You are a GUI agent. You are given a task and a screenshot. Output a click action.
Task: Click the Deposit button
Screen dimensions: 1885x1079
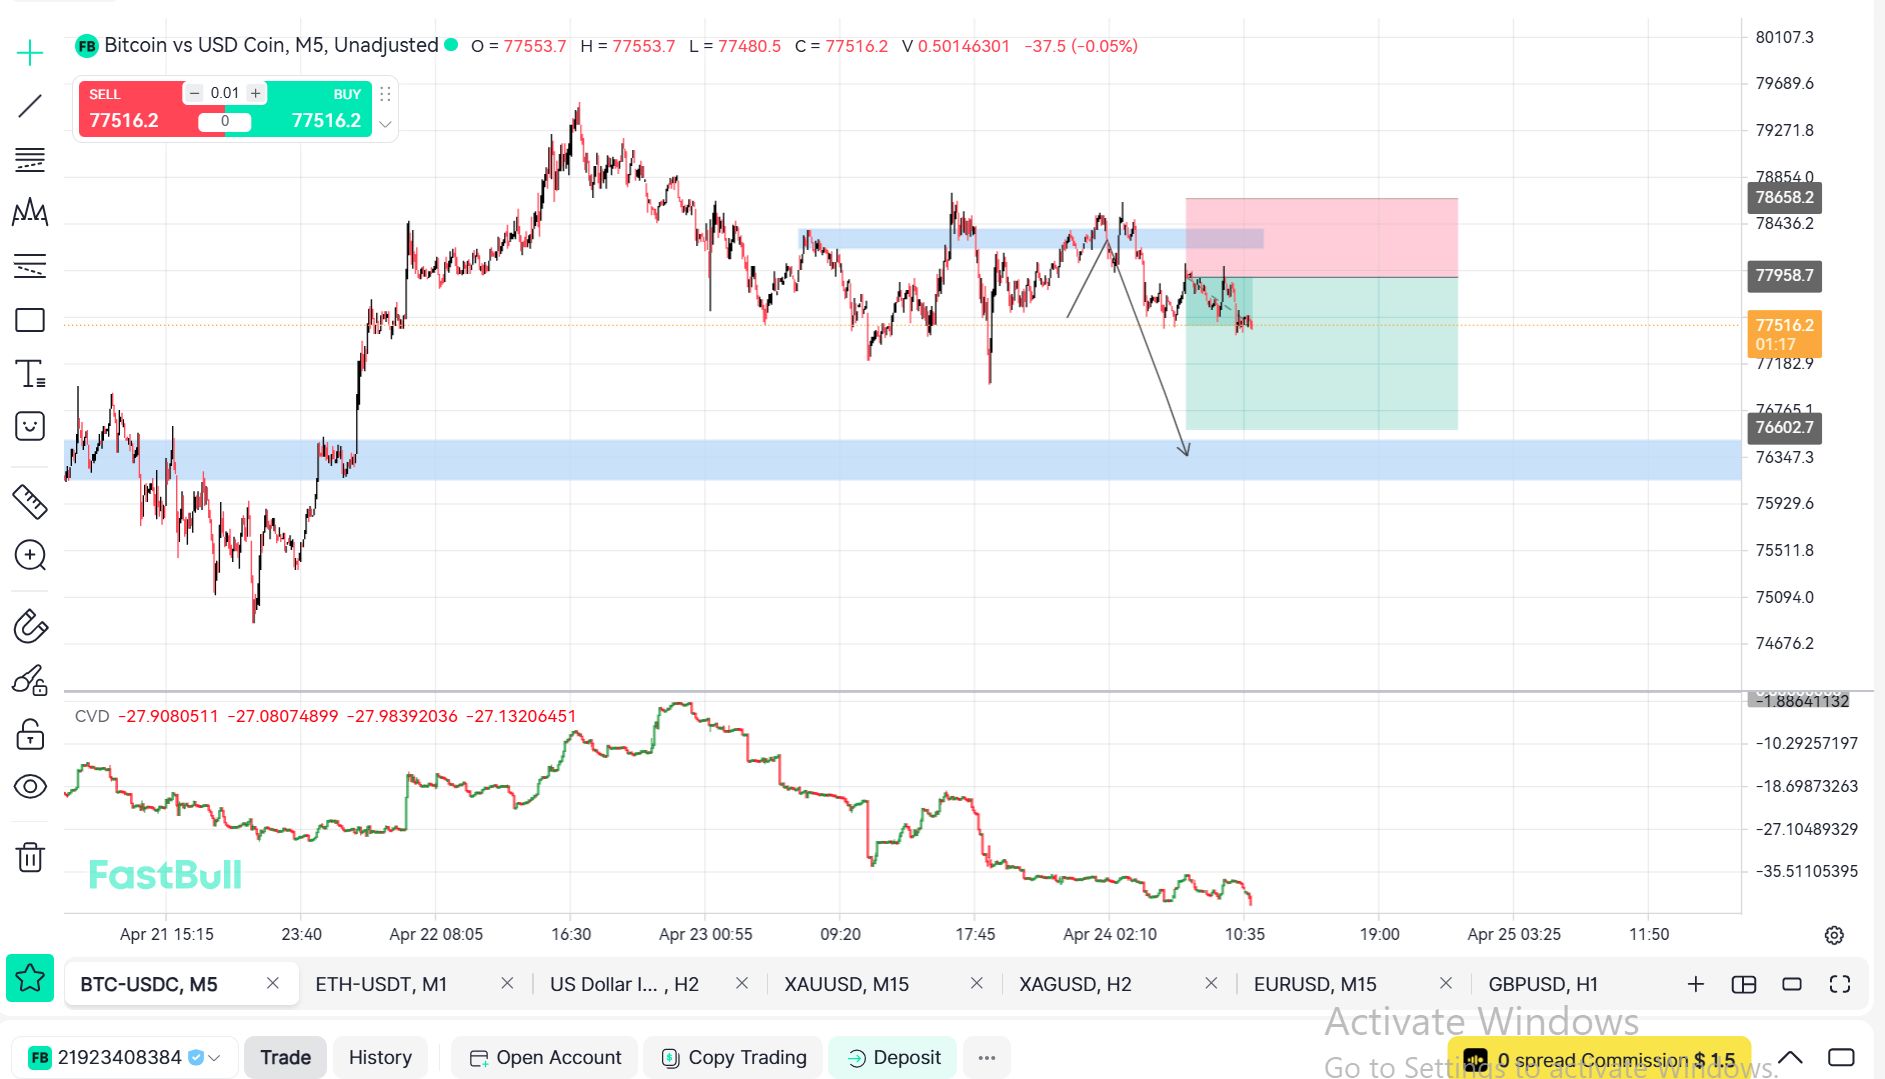893,1057
